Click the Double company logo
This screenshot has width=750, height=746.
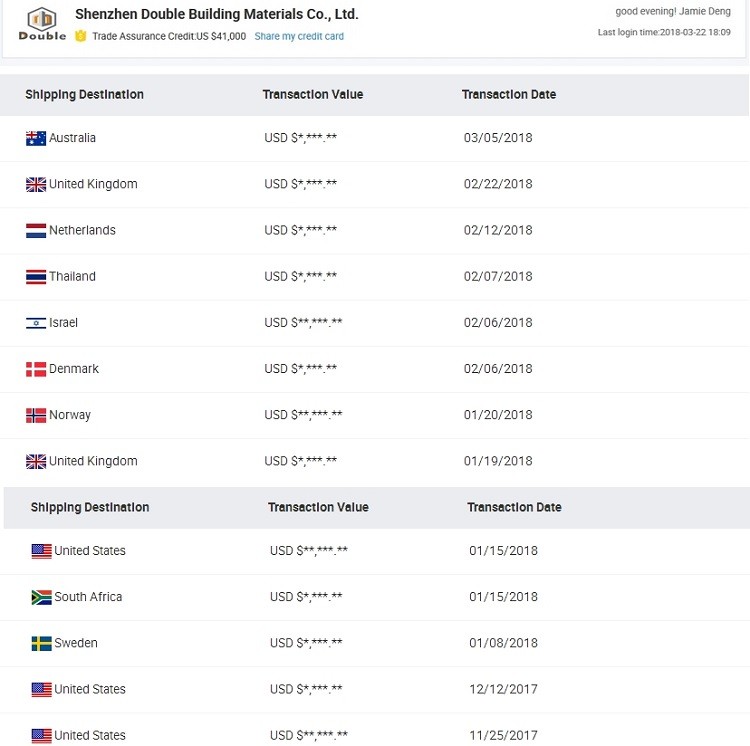pyautogui.click(x=42, y=24)
